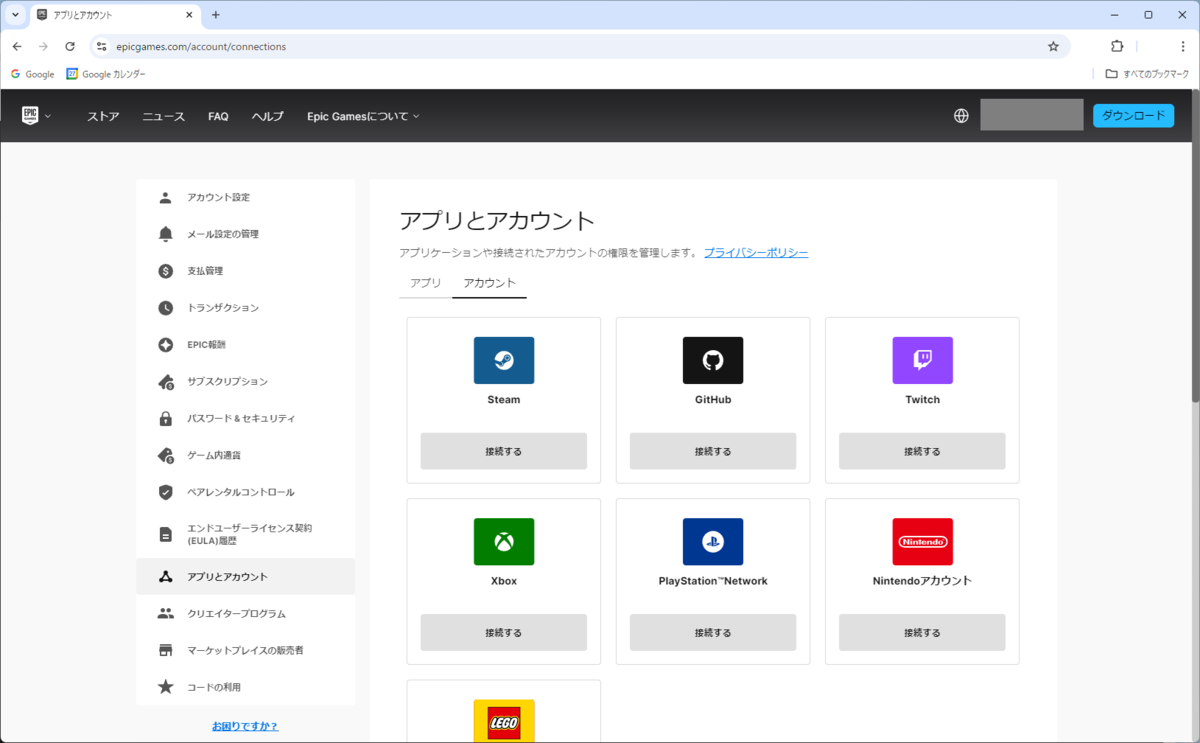This screenshot has width=1200, height=743.
Task: Close the アプリとアカウント browser tab
Action: coord(187,15)
